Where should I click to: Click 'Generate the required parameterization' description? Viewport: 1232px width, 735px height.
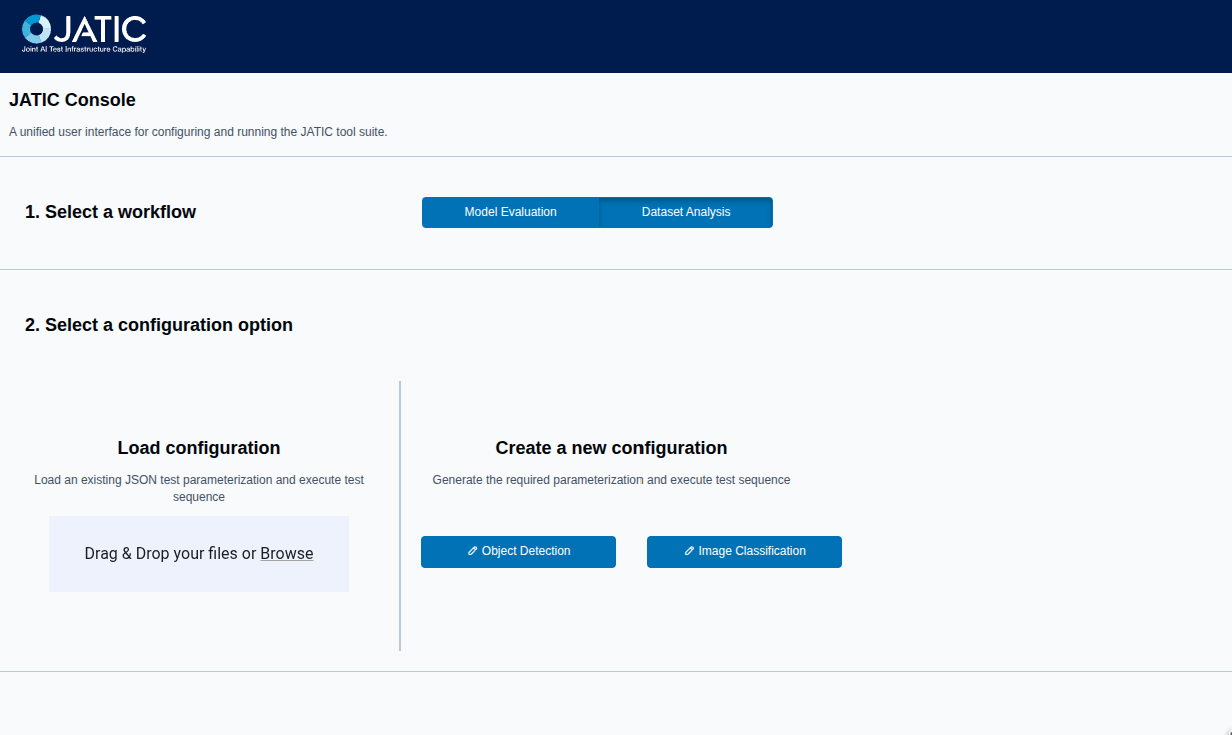pos(611,480)
